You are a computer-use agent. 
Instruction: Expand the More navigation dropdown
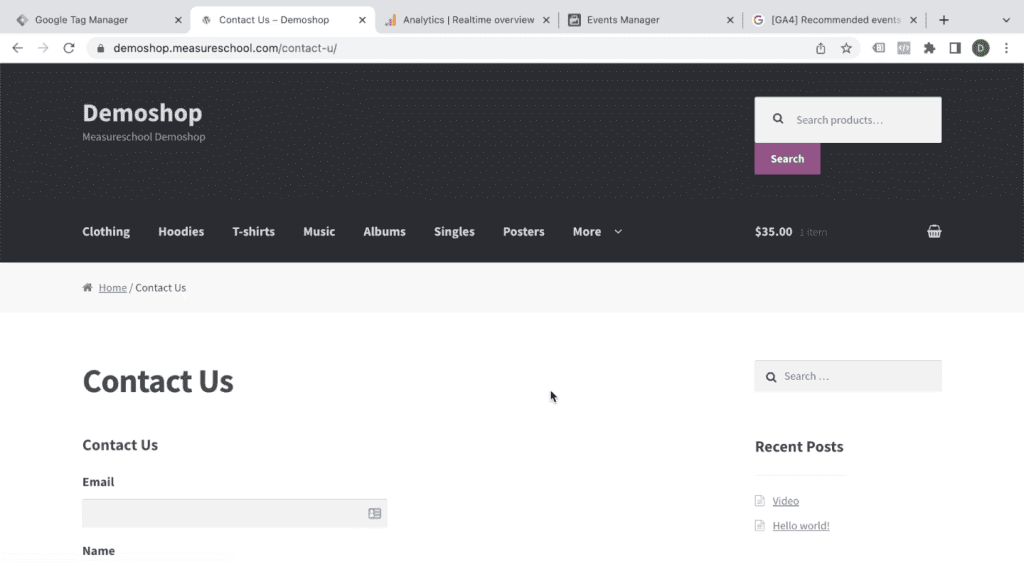pyautogui.click(x=597, y=231)
